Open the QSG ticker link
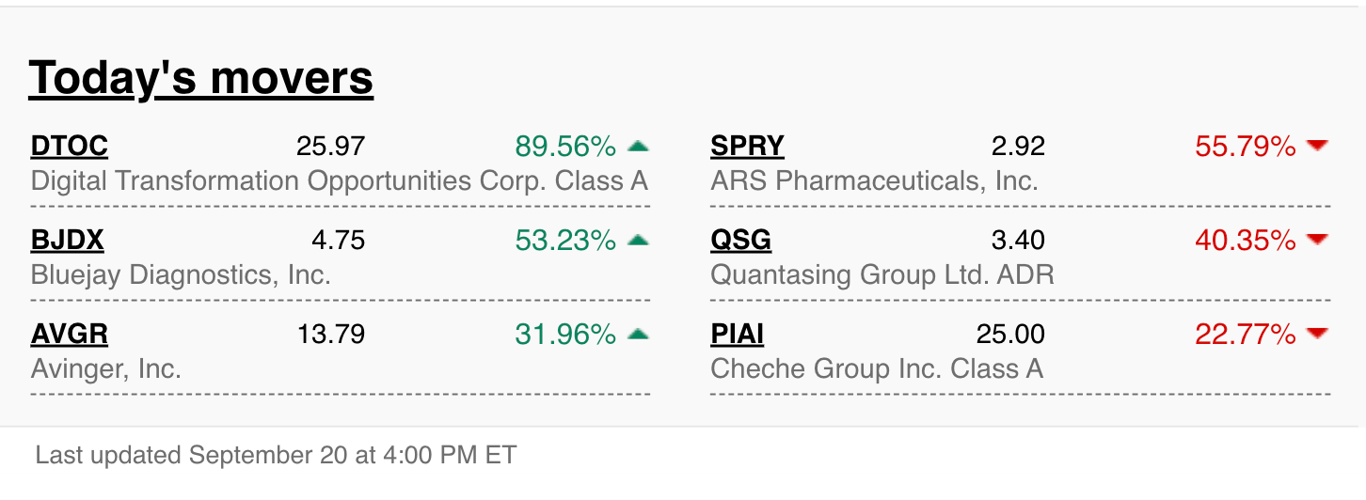1366x500 pixels. [741, 240]
